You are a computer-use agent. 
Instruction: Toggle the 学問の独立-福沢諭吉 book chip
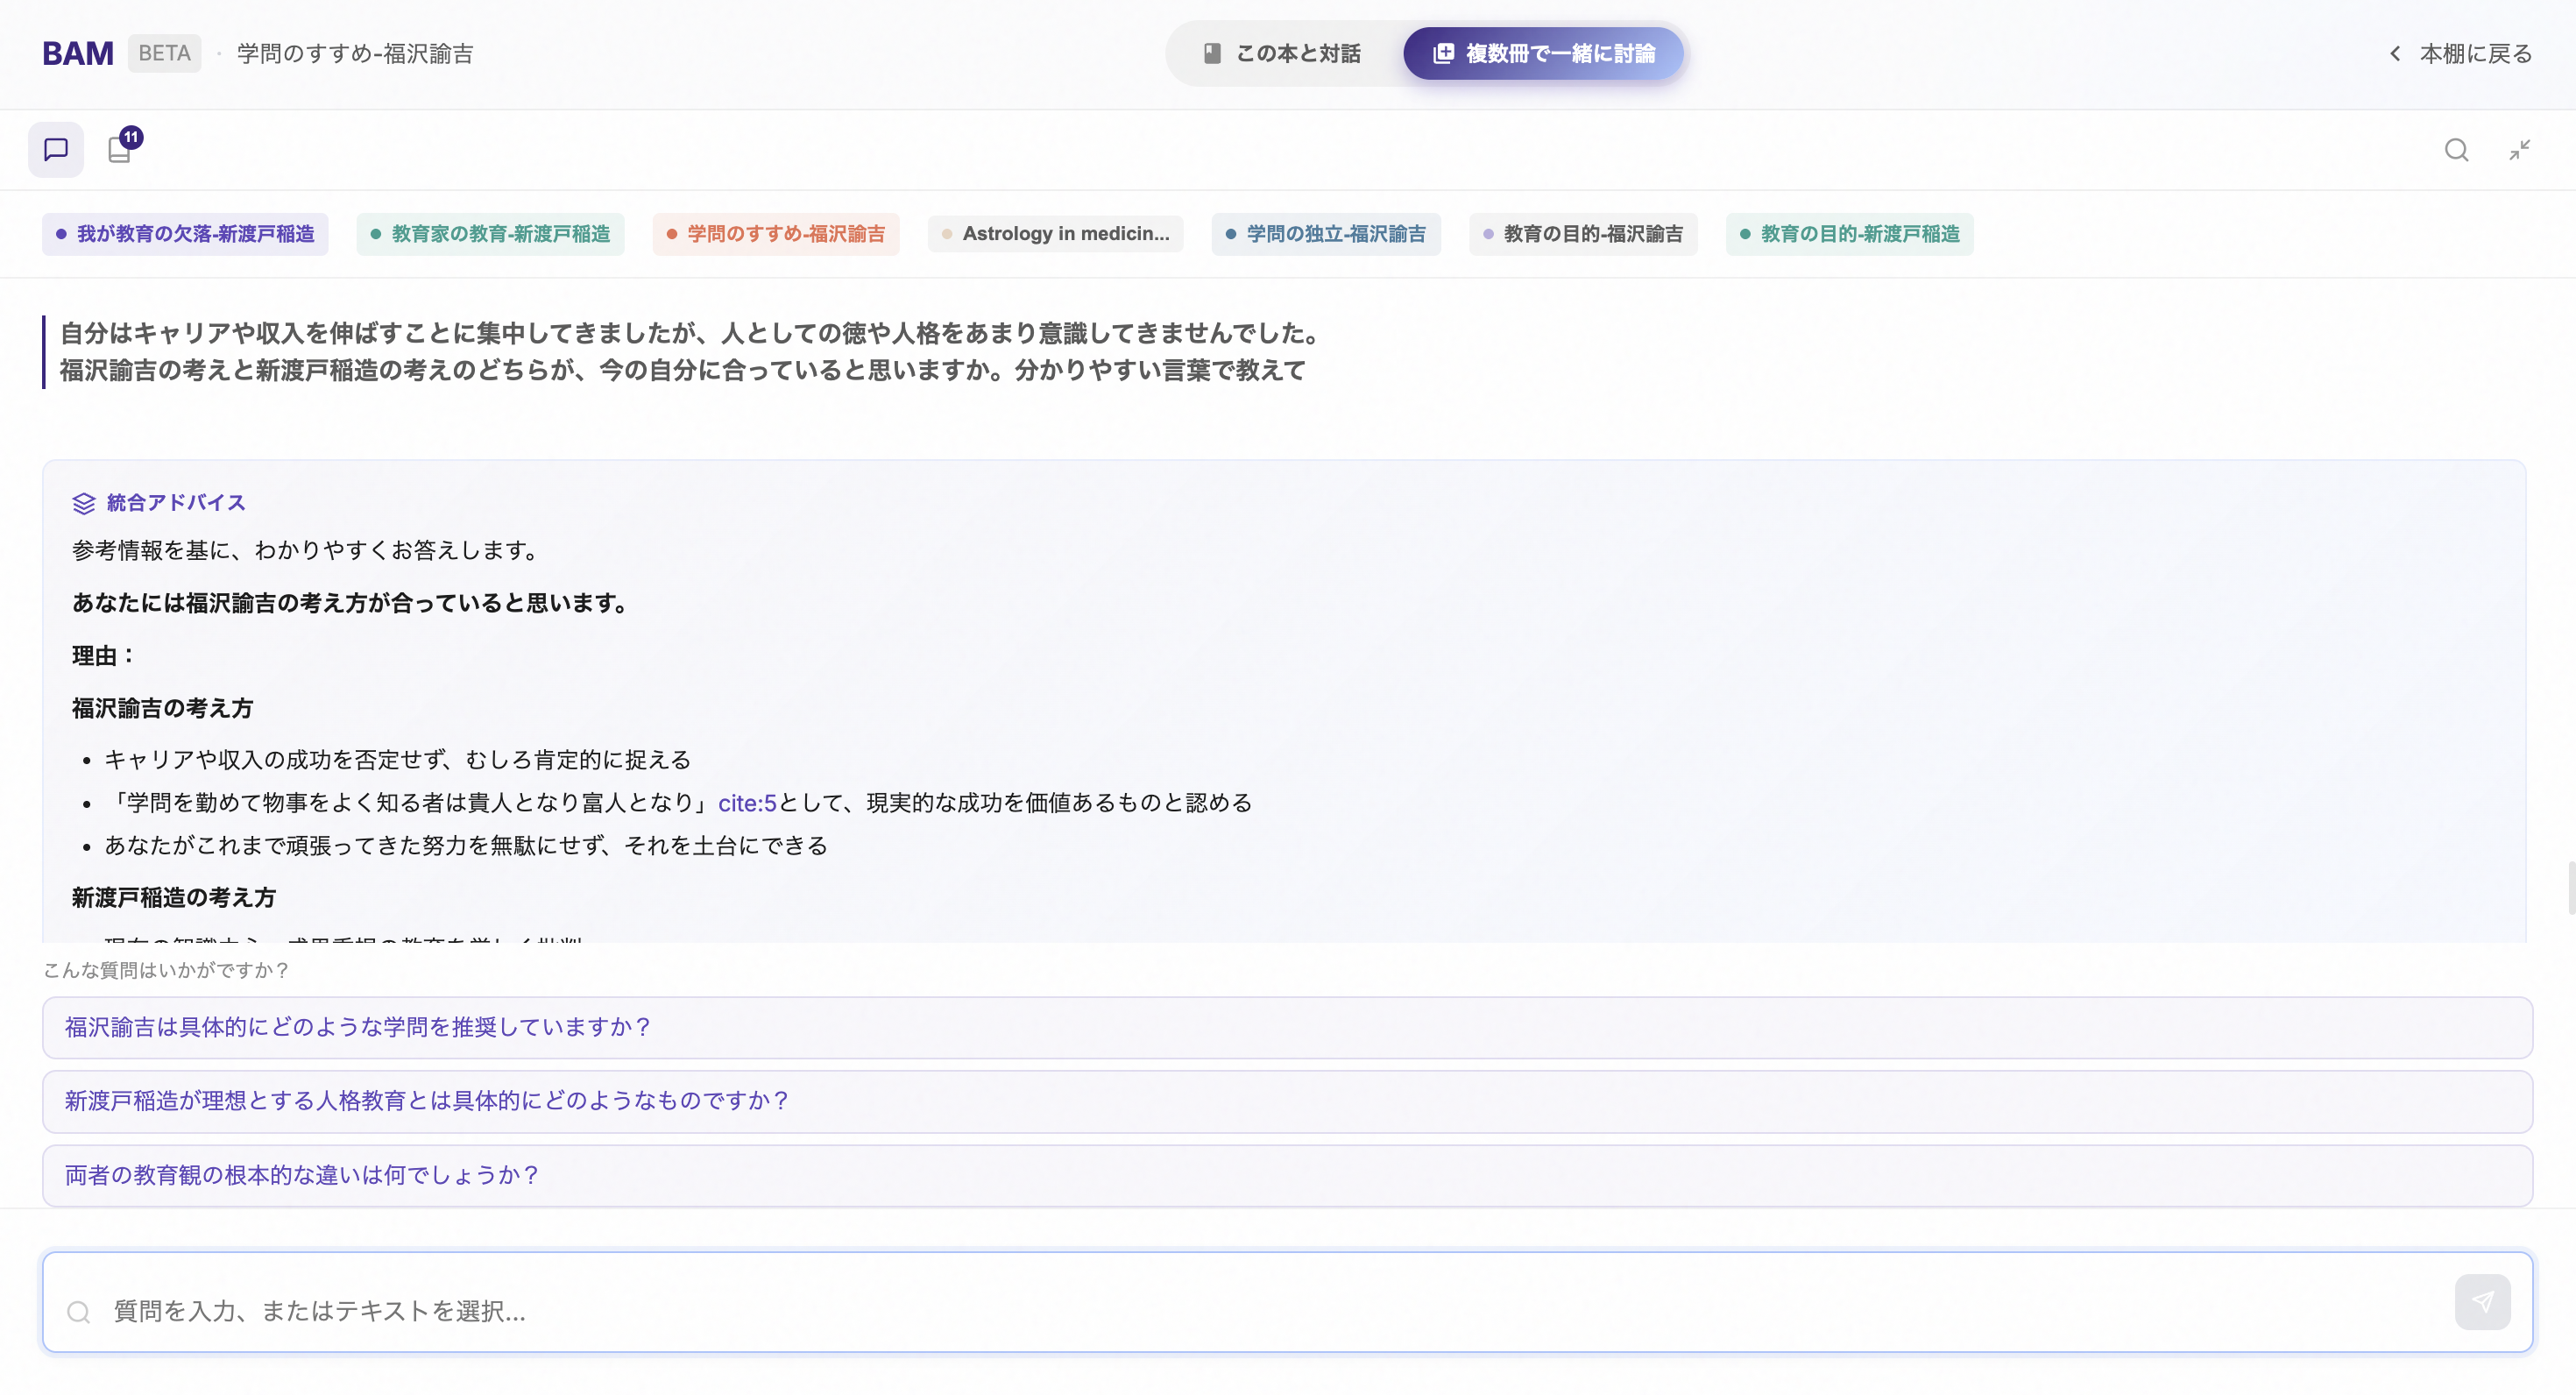pos(1326,234)
